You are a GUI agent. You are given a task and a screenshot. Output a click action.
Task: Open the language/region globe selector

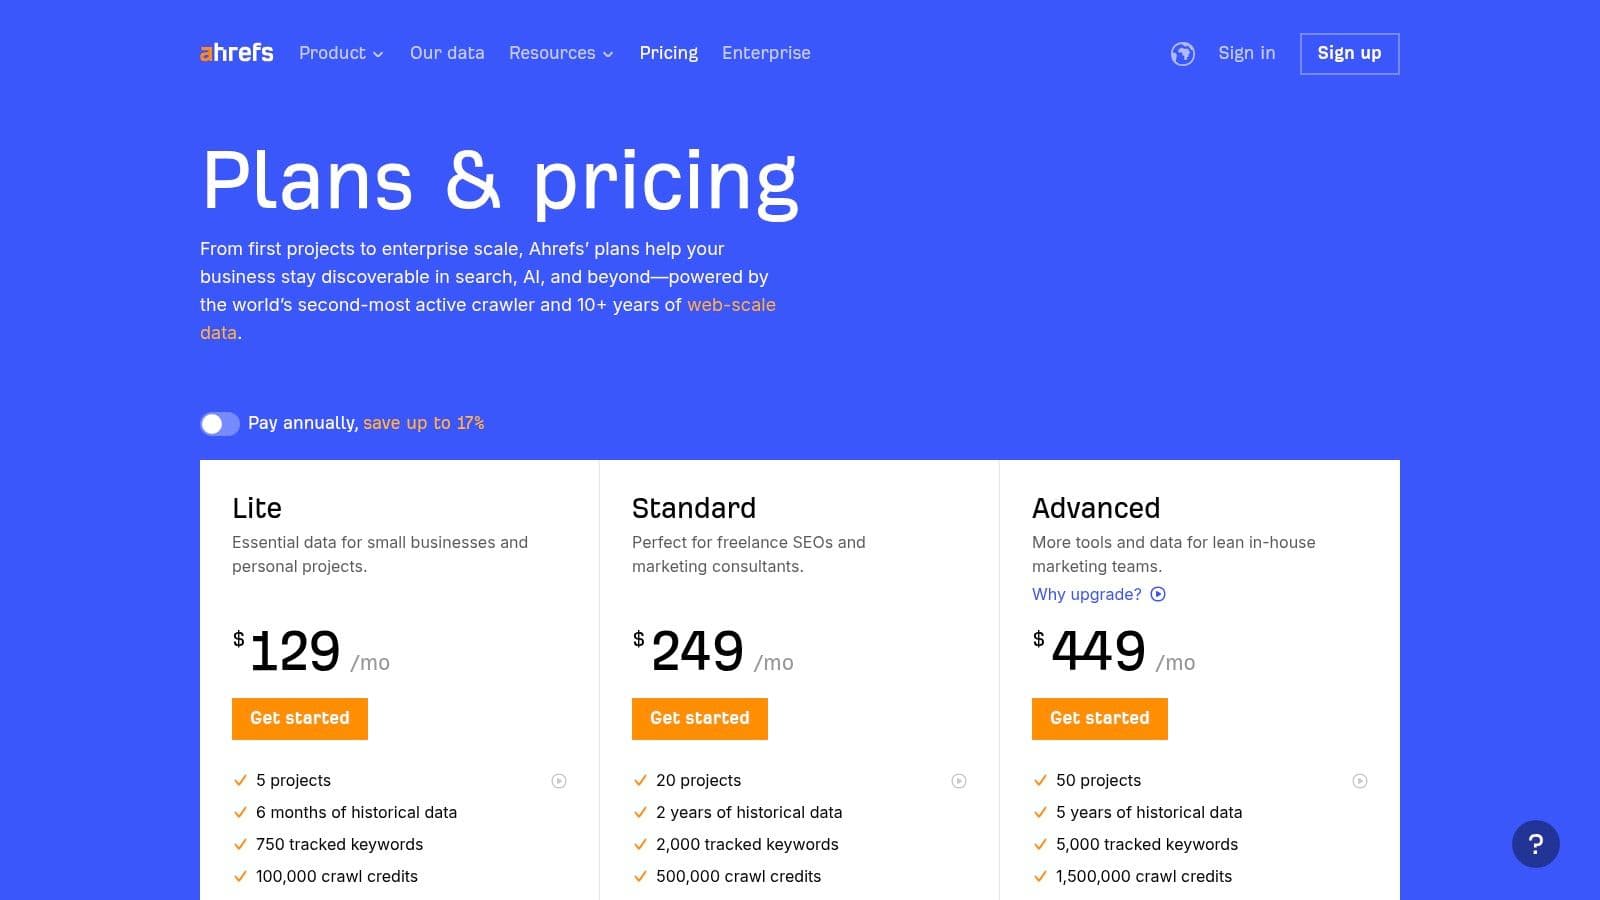(x=1183, y=54)
